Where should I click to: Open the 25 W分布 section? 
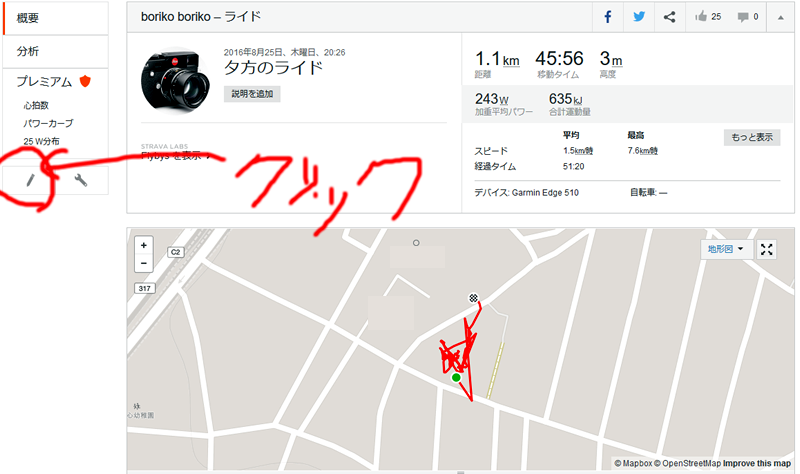tap(41, 141)
